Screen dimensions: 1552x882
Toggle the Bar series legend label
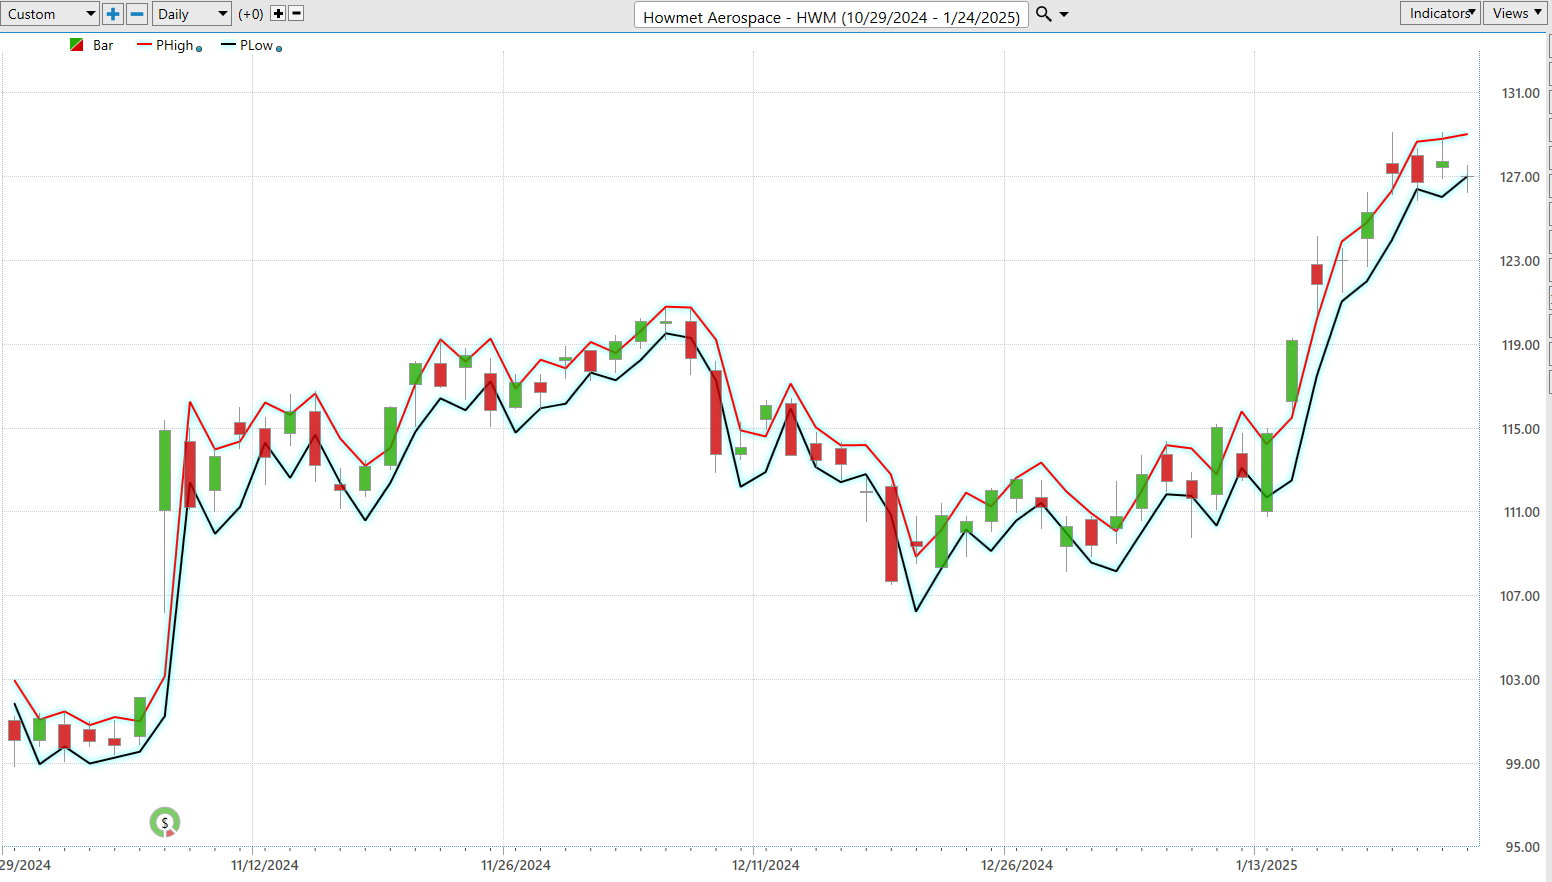tap(103, 45)
